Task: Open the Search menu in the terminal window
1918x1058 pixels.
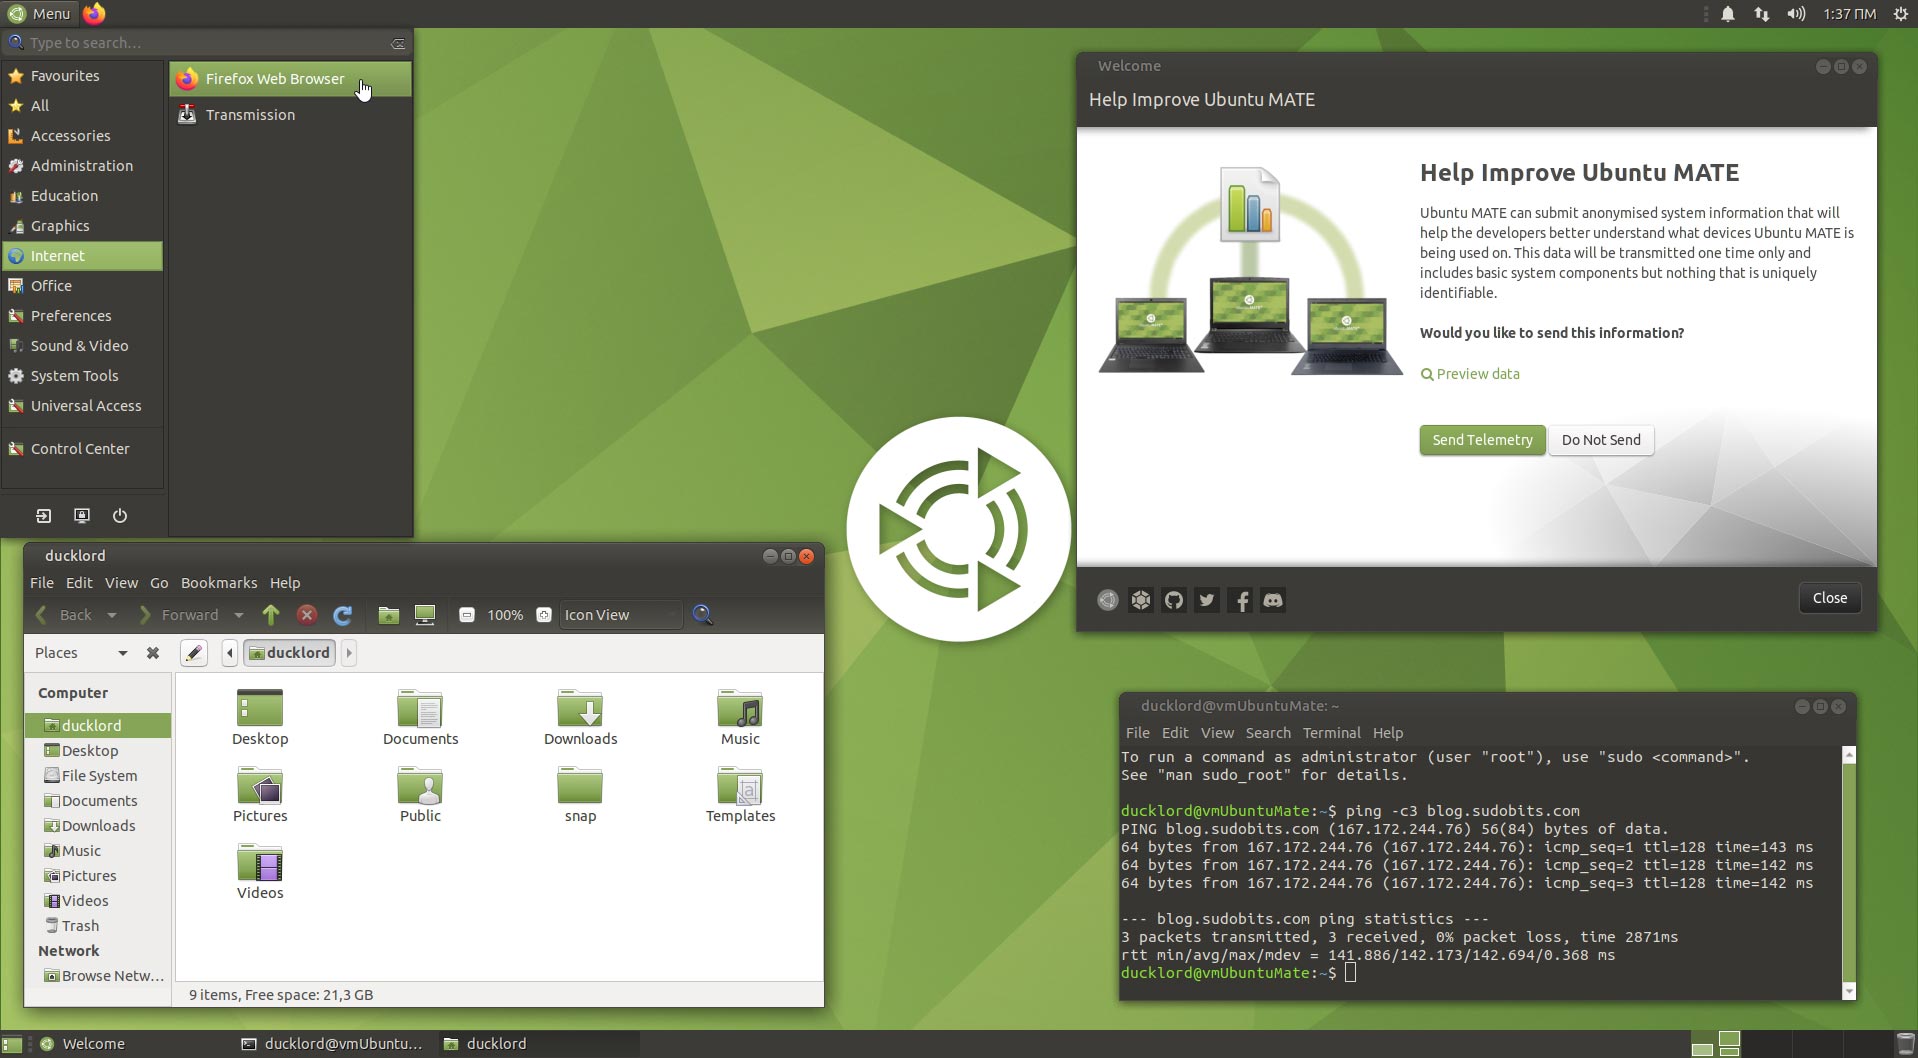Action: click(1268, 733)
